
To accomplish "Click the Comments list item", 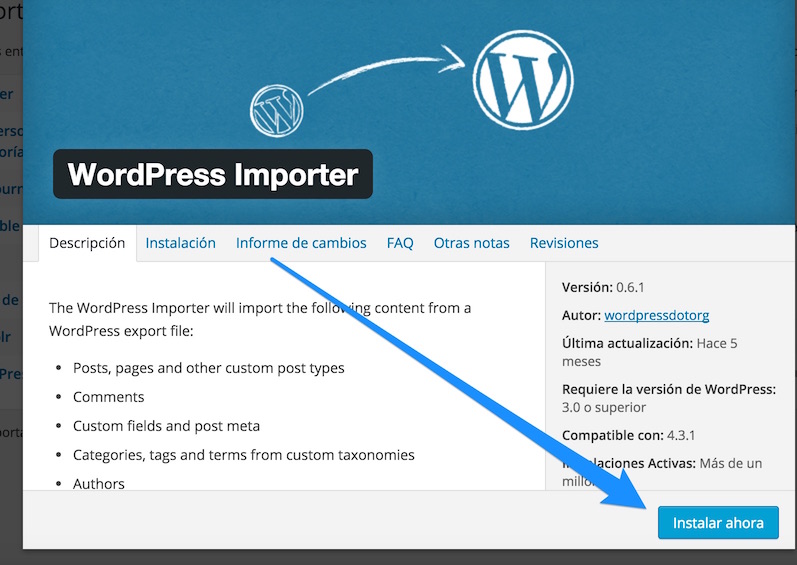I will pos(109,397).
